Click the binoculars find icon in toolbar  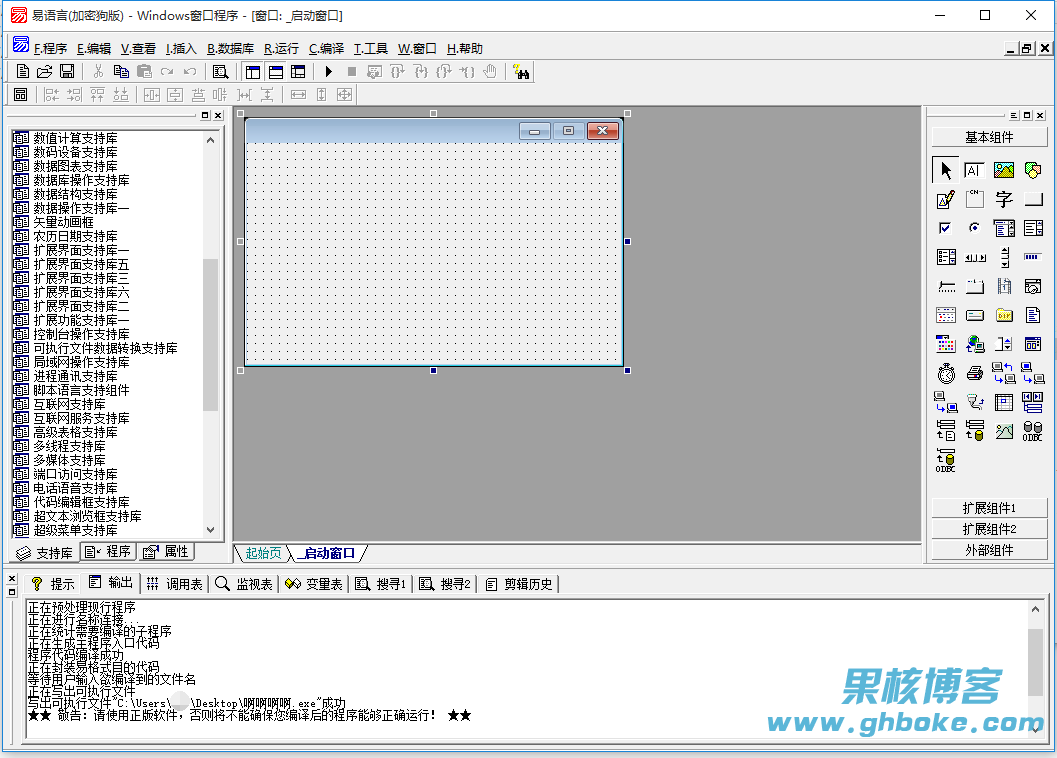point(521,72)
